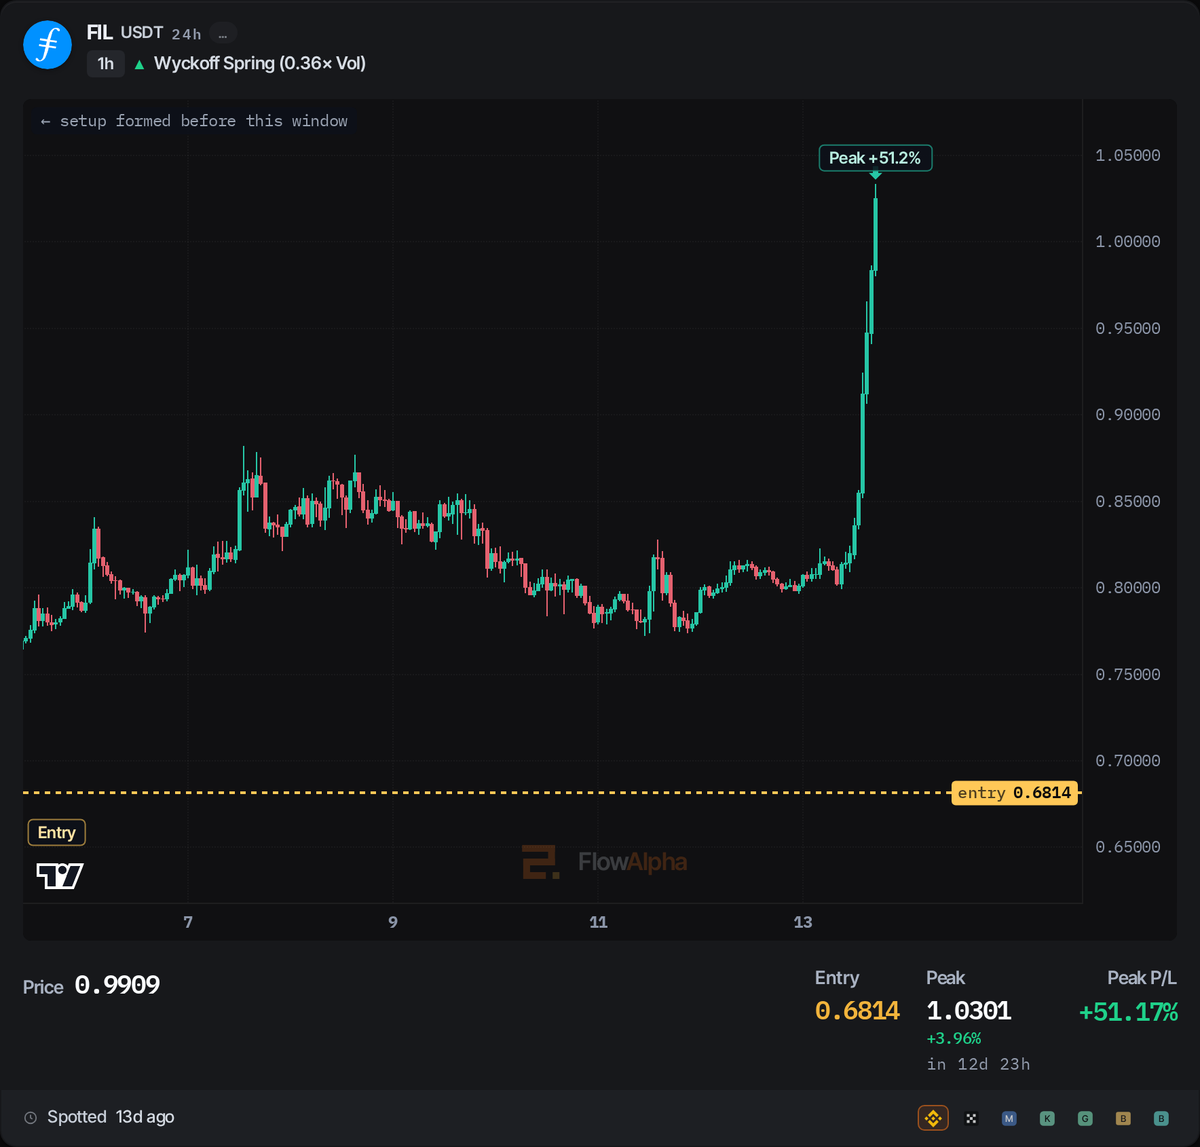
Task: Click the 0.80000 price axis label
Action: [x=1128, y=587]
